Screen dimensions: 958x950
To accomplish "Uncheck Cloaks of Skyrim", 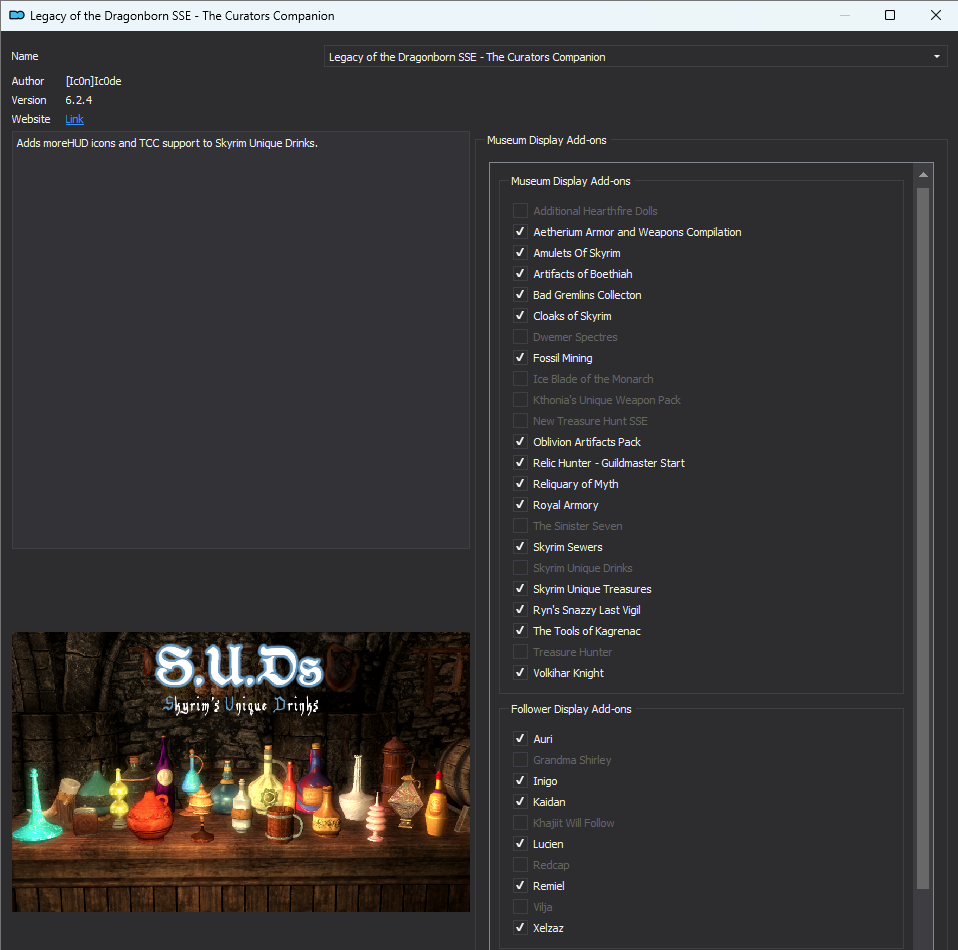I will click(x=520, y=316).
